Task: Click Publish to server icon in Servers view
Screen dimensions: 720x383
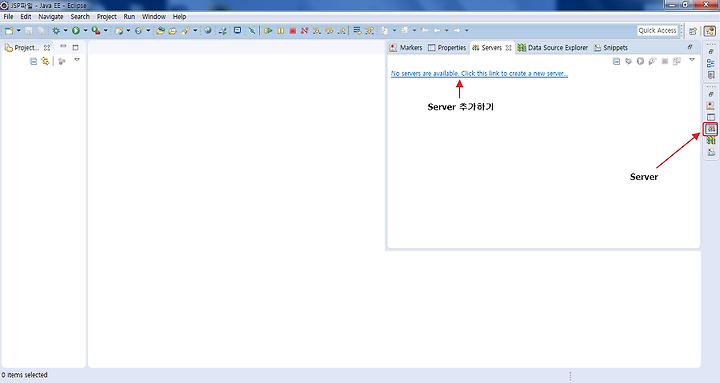Action: (677, 61)
